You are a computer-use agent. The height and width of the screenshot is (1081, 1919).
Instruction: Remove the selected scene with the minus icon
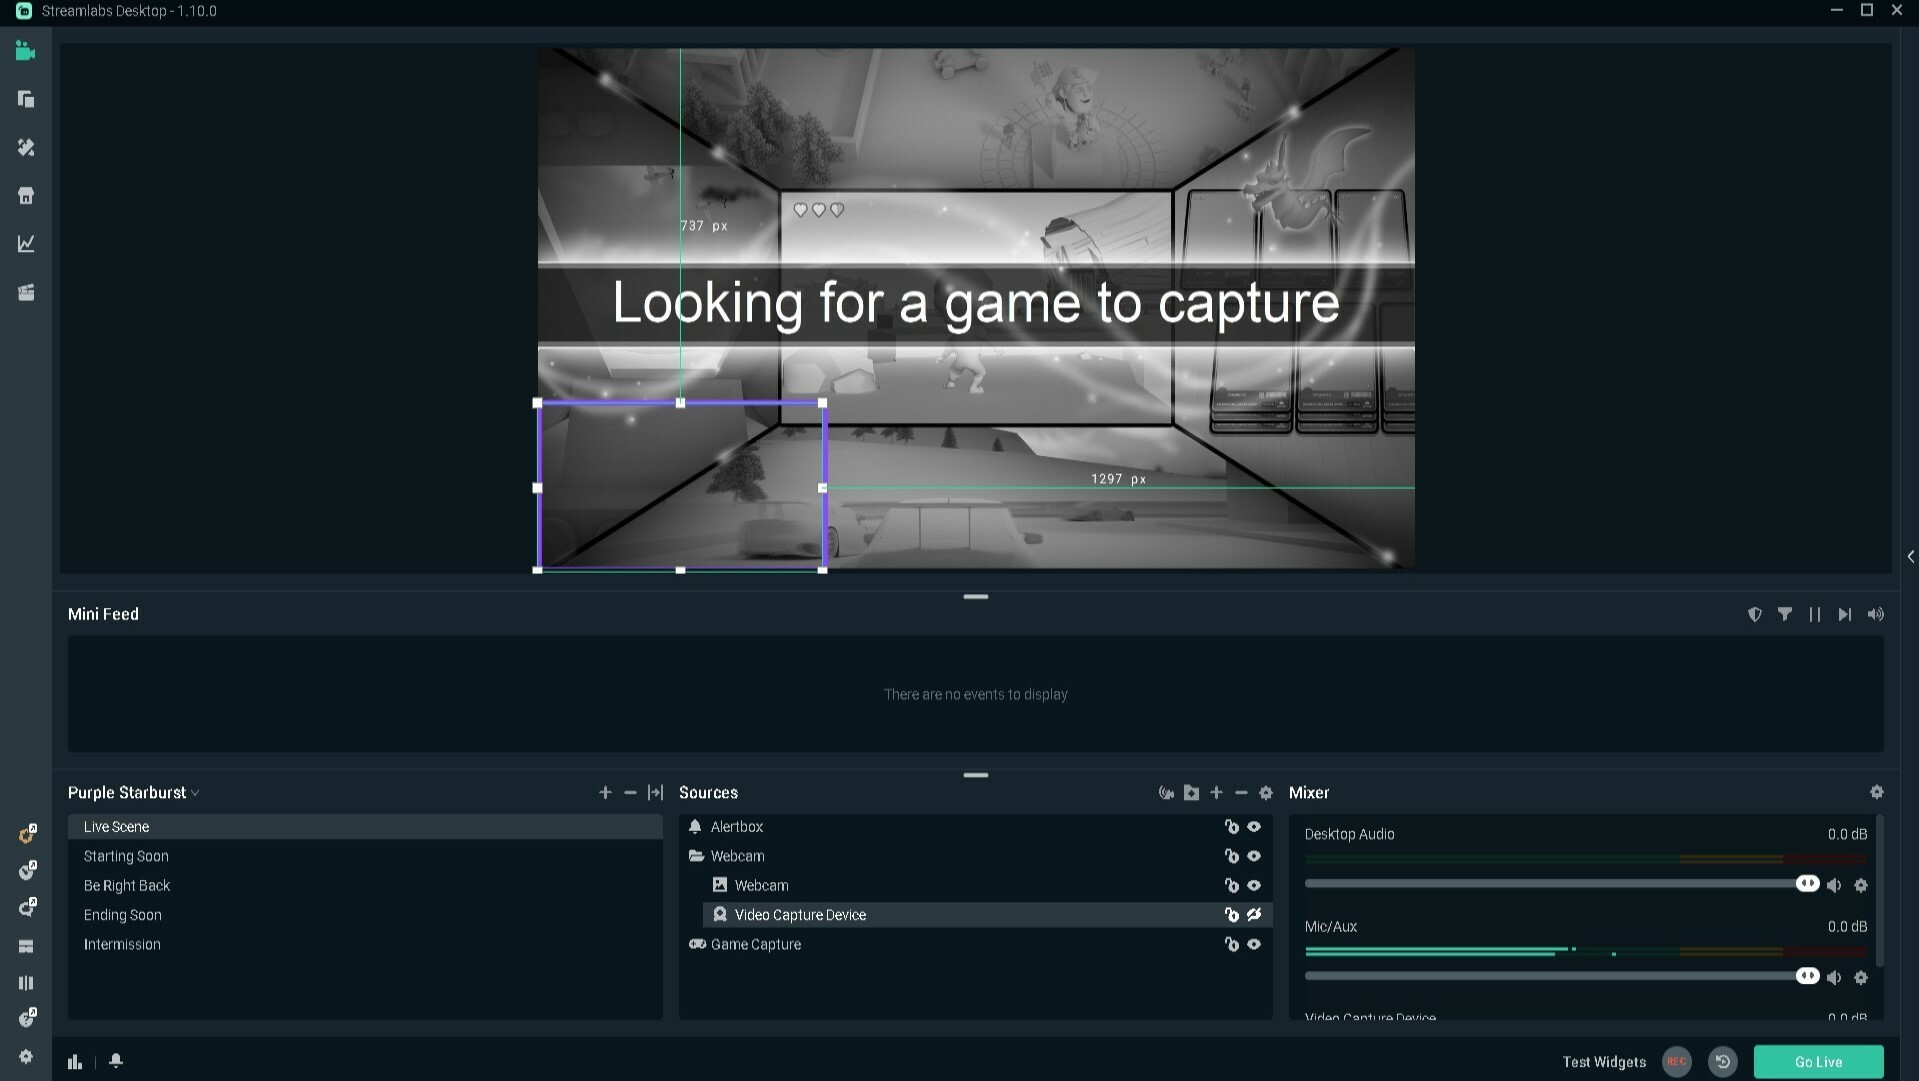[630, 792]
